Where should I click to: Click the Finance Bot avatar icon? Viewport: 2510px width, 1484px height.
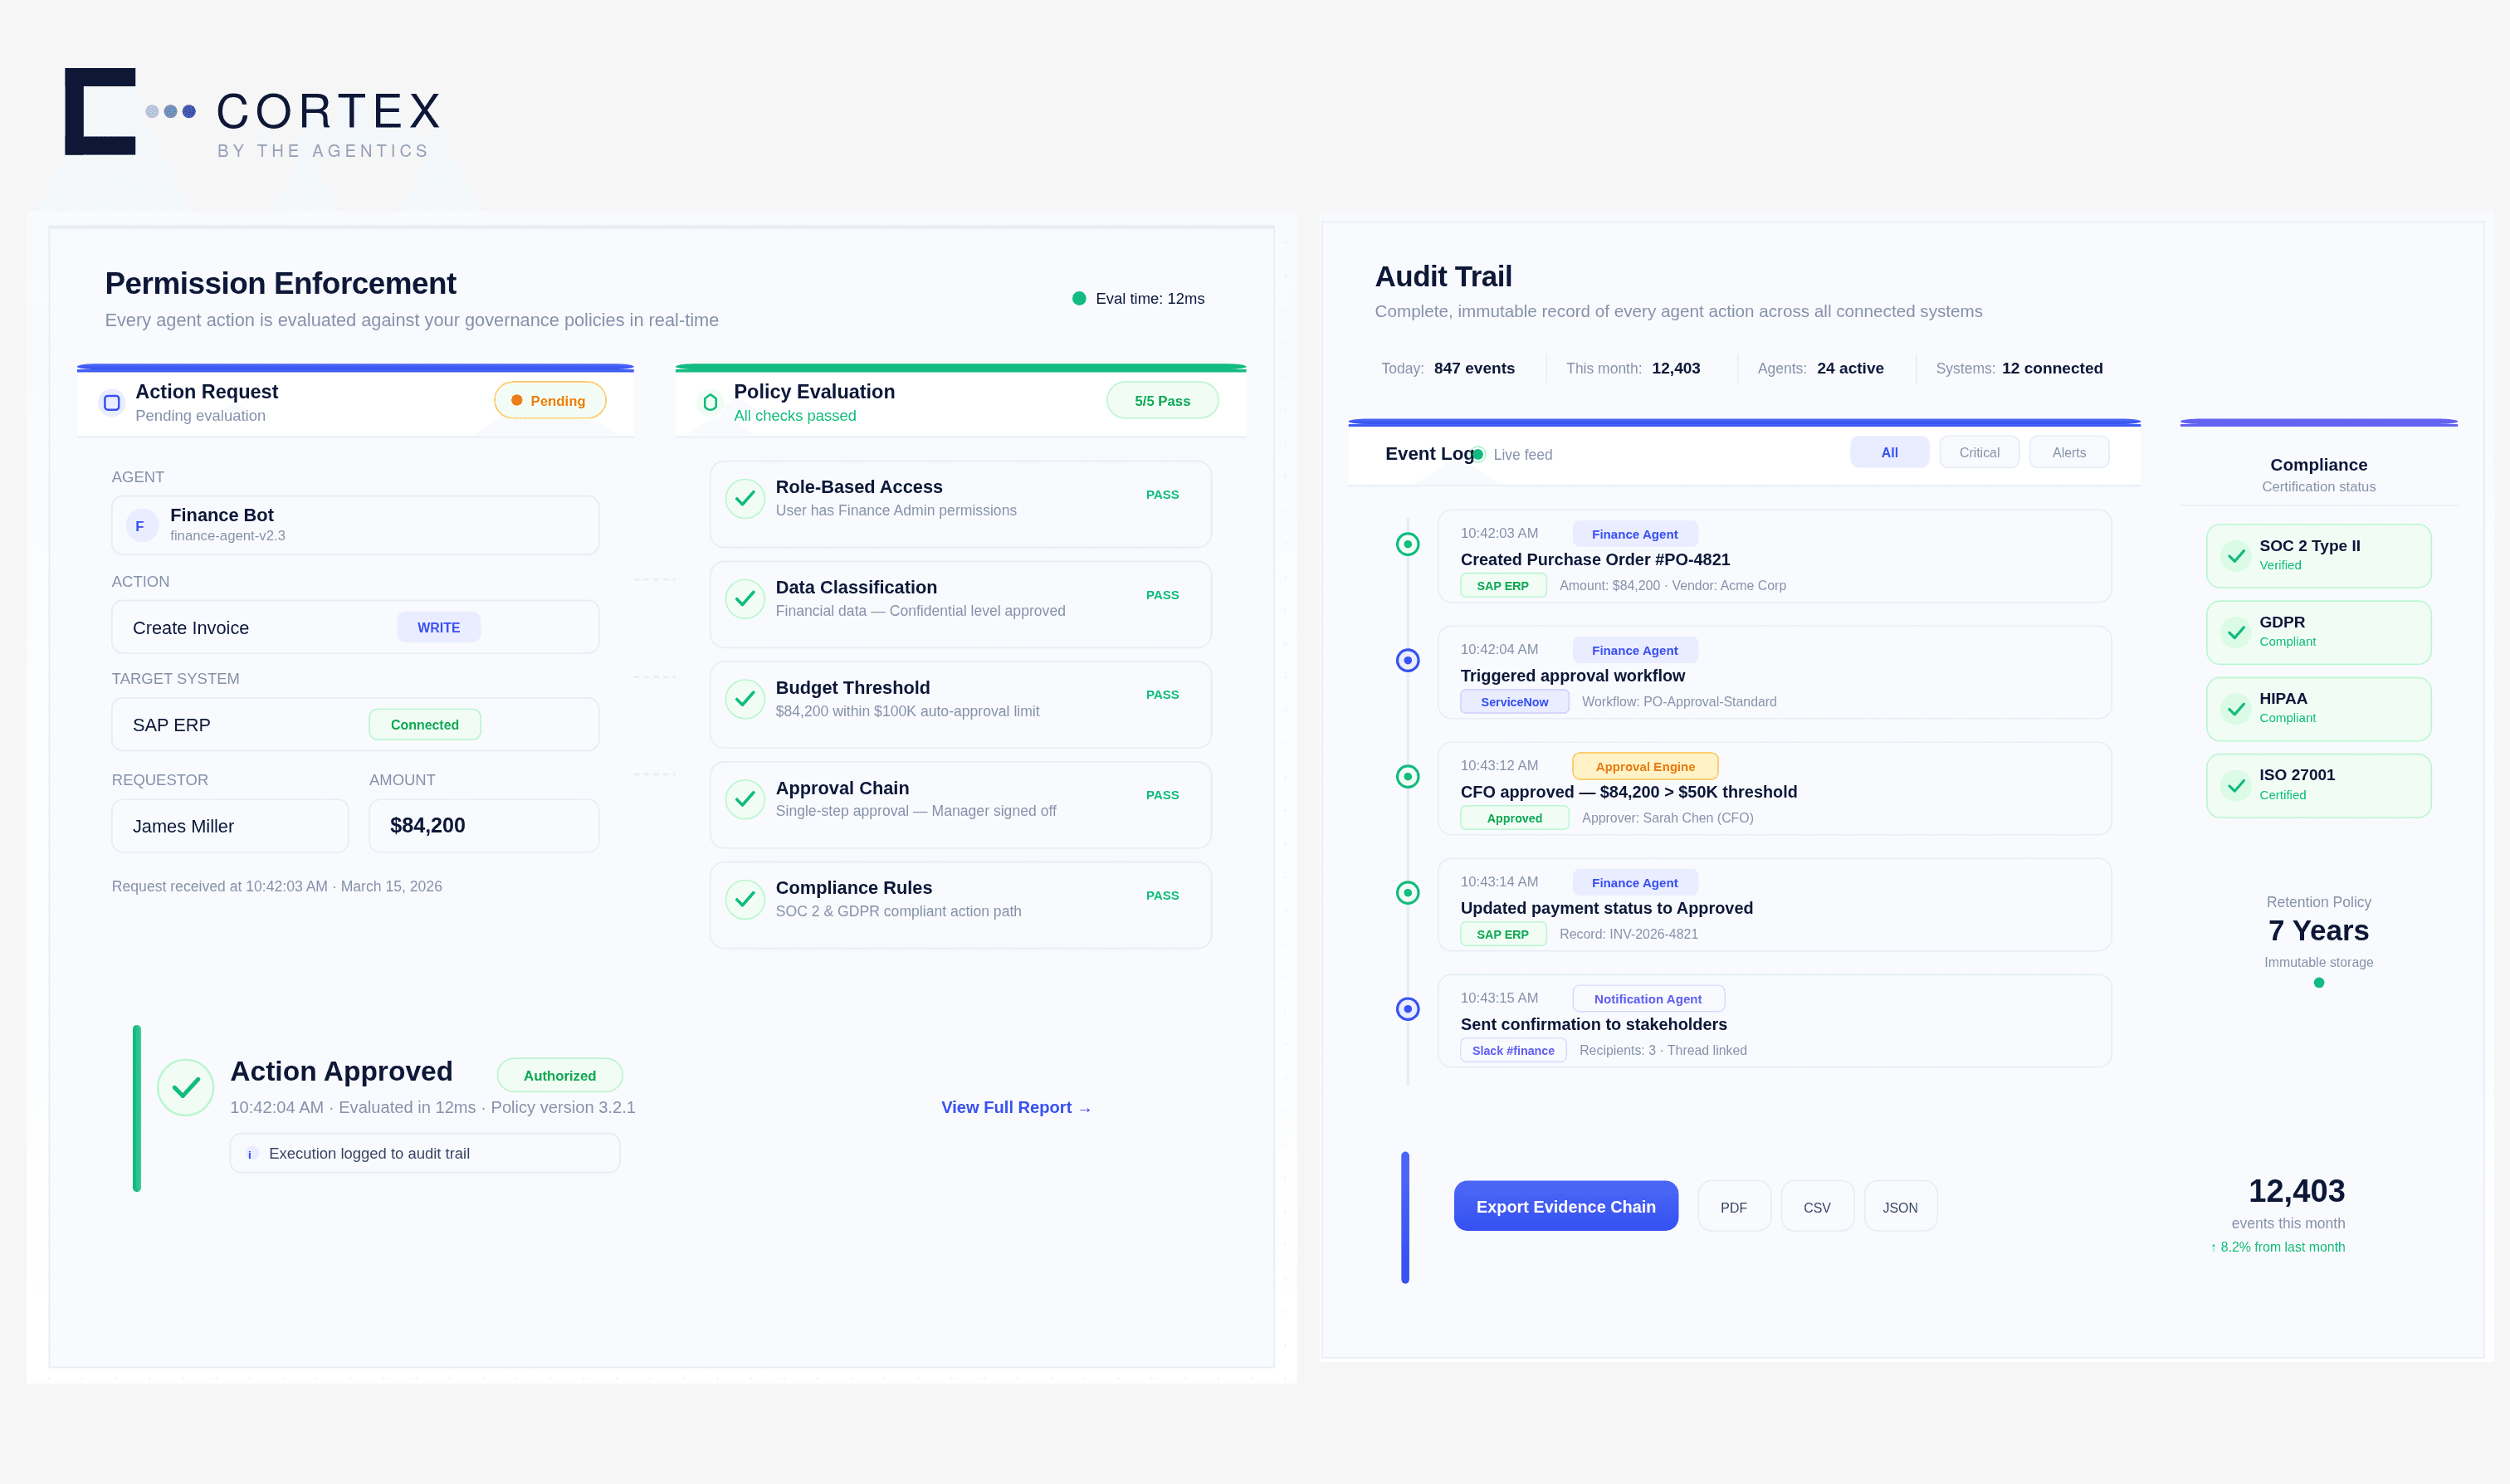click(141, 526)
